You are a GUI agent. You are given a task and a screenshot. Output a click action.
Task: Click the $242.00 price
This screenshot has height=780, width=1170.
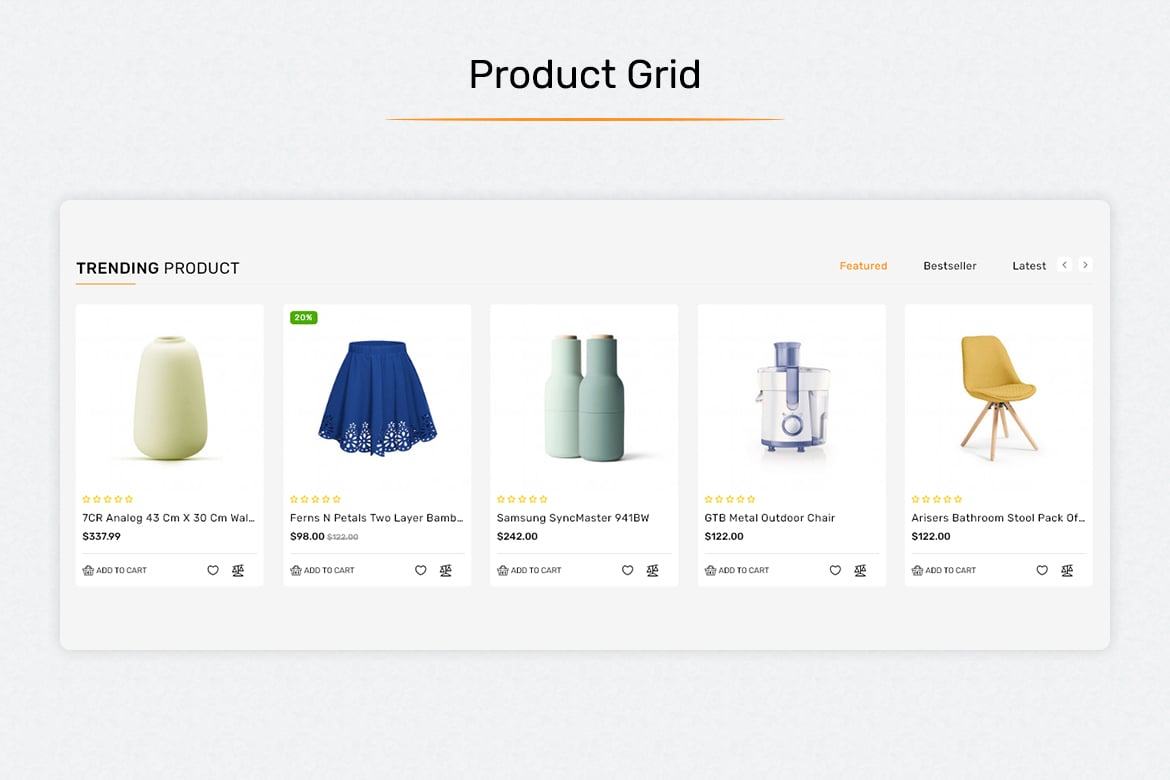(x=517, y=537)
